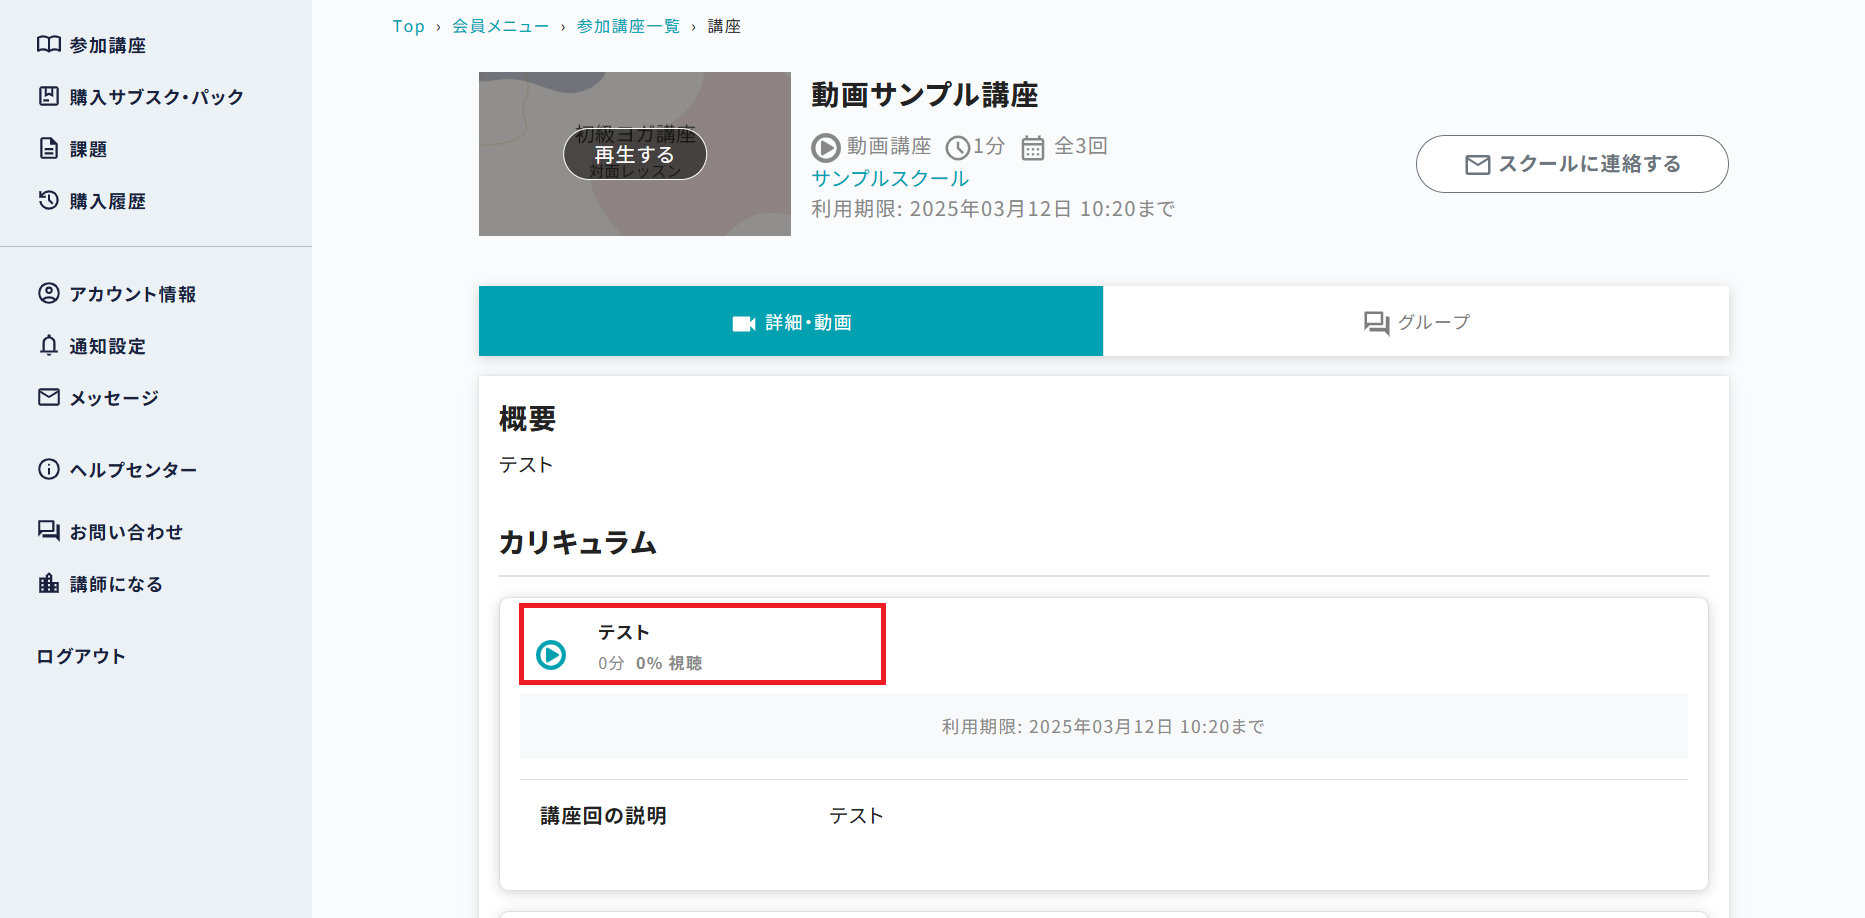Select the 詳細・動画 tab

point(791,322)
